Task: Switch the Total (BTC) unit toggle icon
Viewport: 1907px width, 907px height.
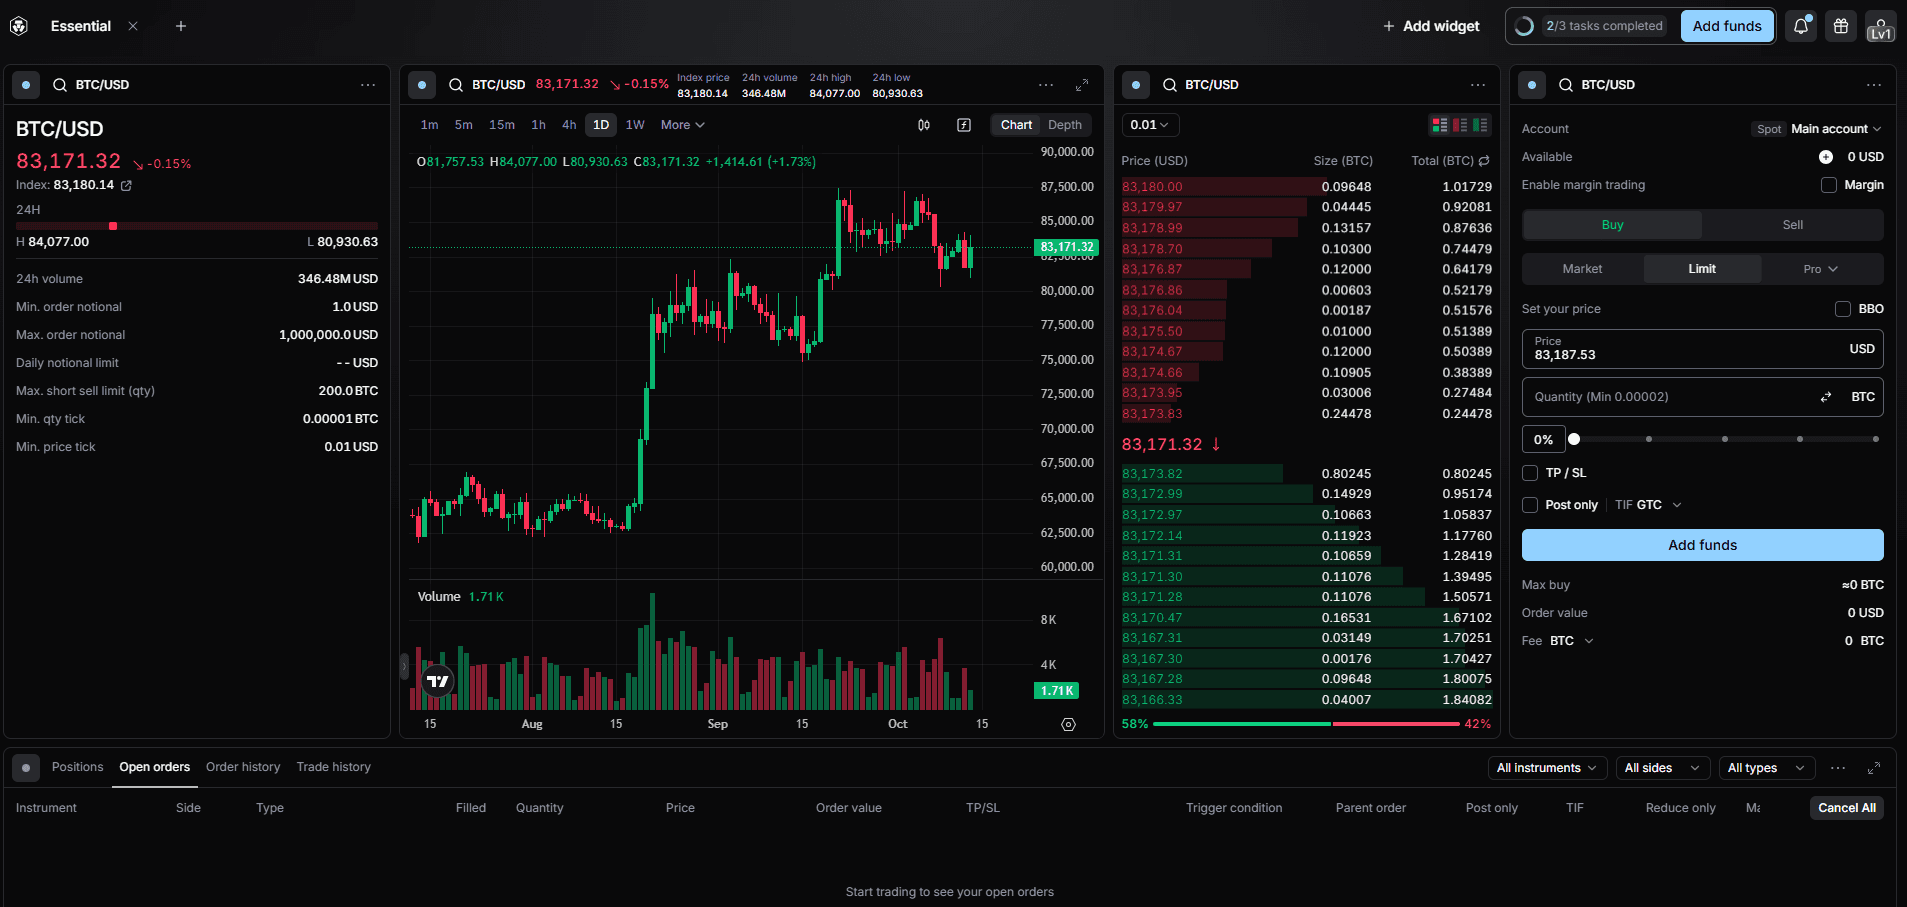Action: (1484, 161)
